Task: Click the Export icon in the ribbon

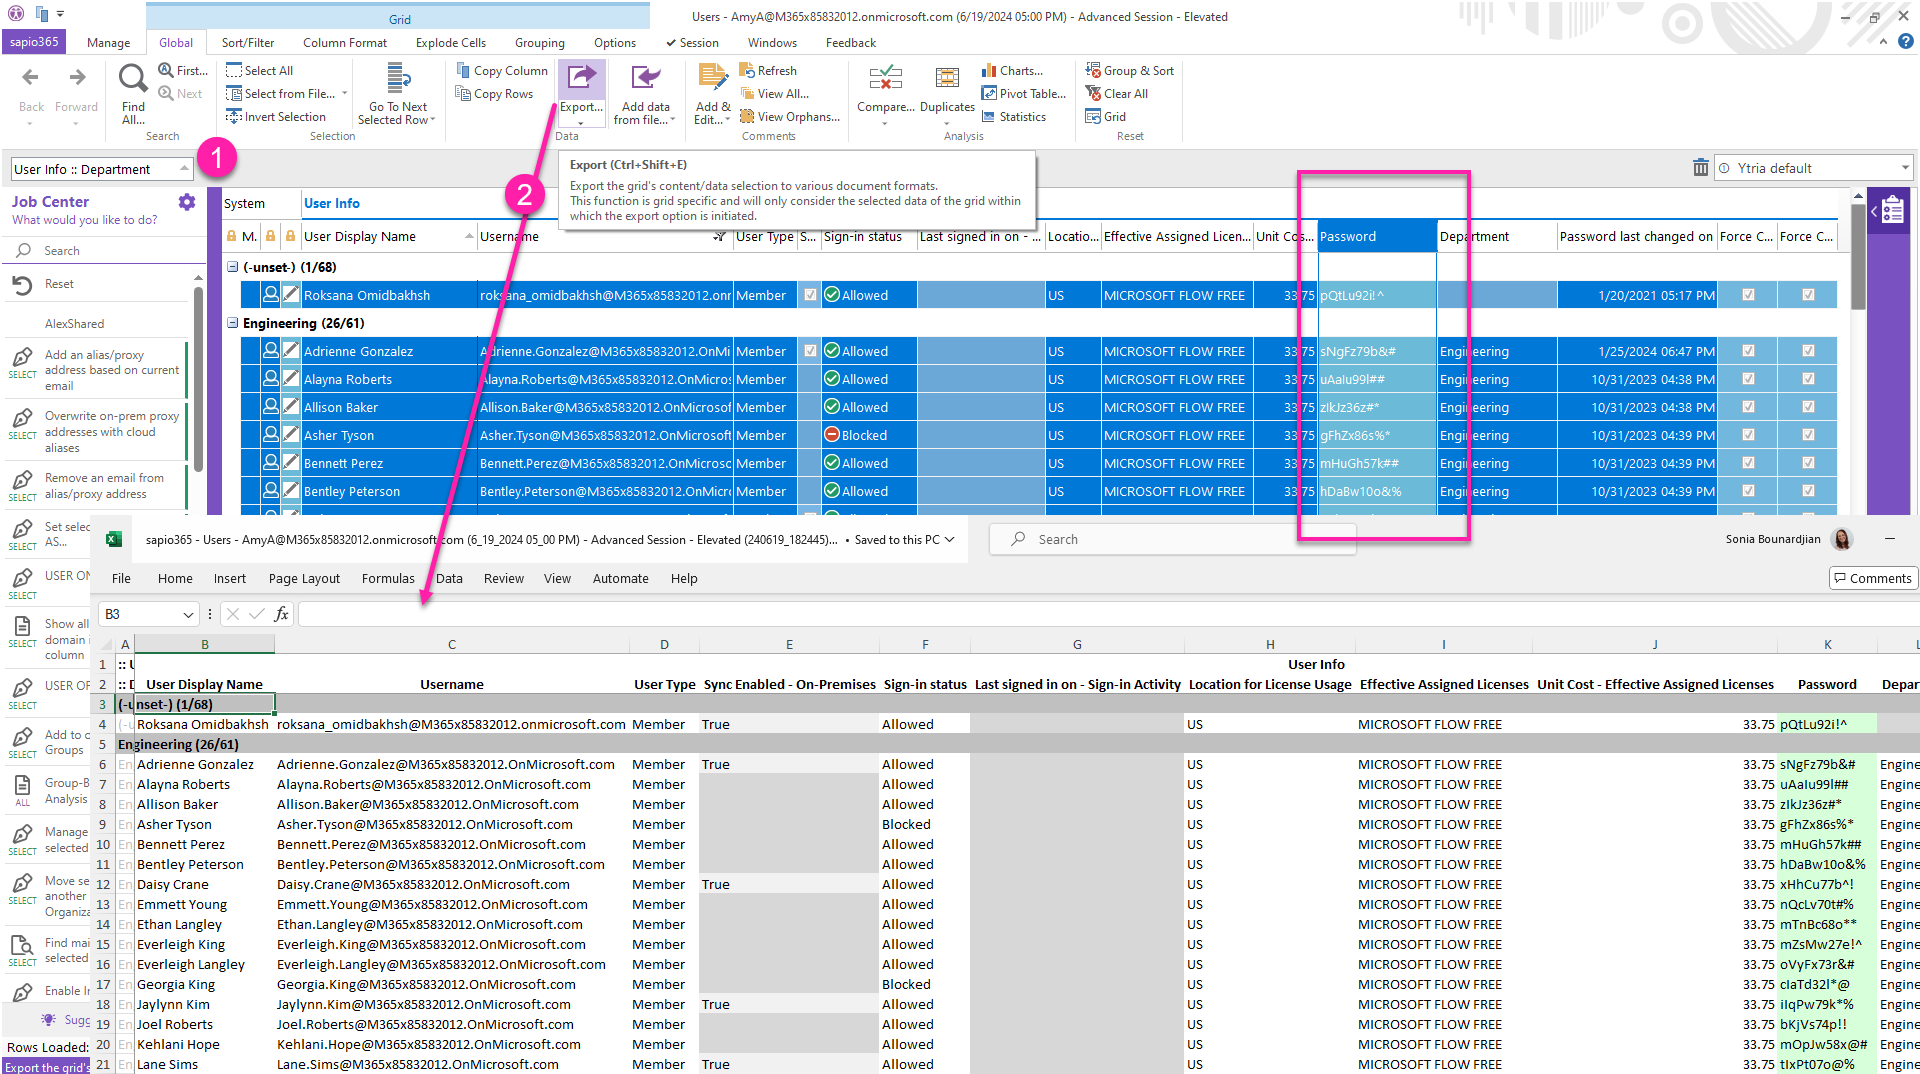Action: (581, 79)
